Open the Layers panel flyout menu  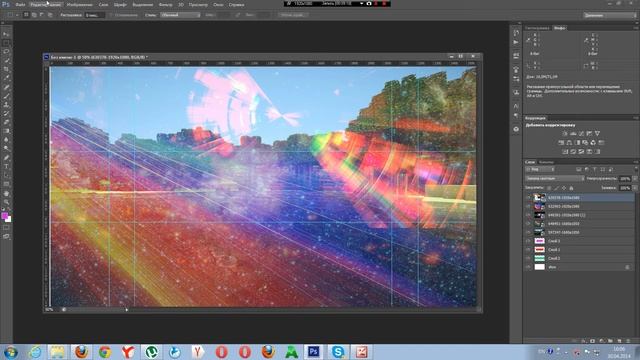pos(636,162)
